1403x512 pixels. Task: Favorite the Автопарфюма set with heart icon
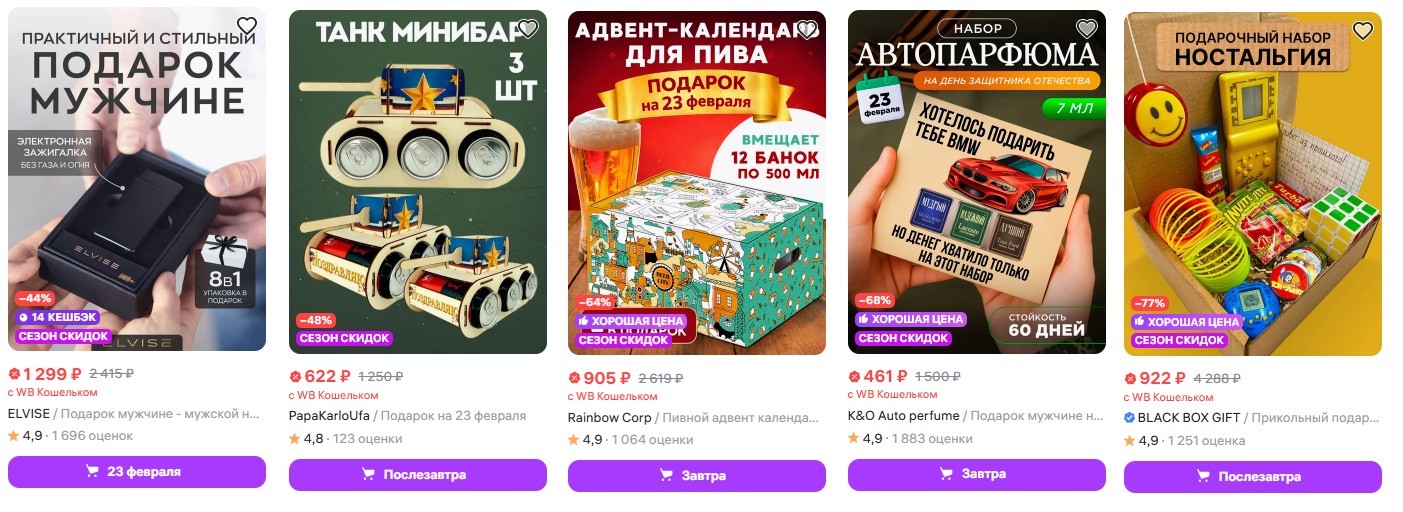(1086, 29)
